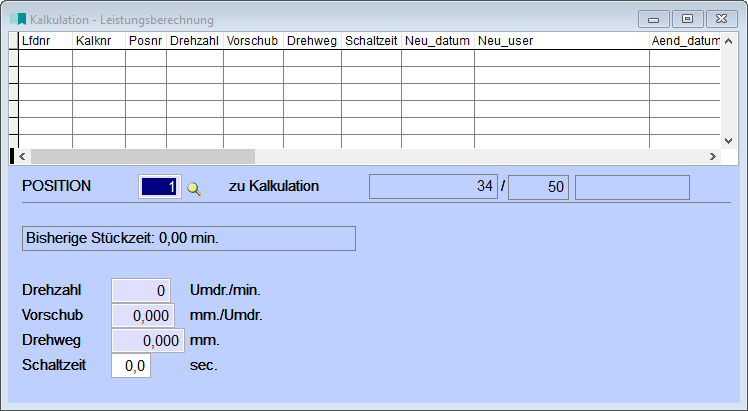Viewport: 748px width, 411px height.
Task: Close the Kalkulation window
Action: point(722,19)
